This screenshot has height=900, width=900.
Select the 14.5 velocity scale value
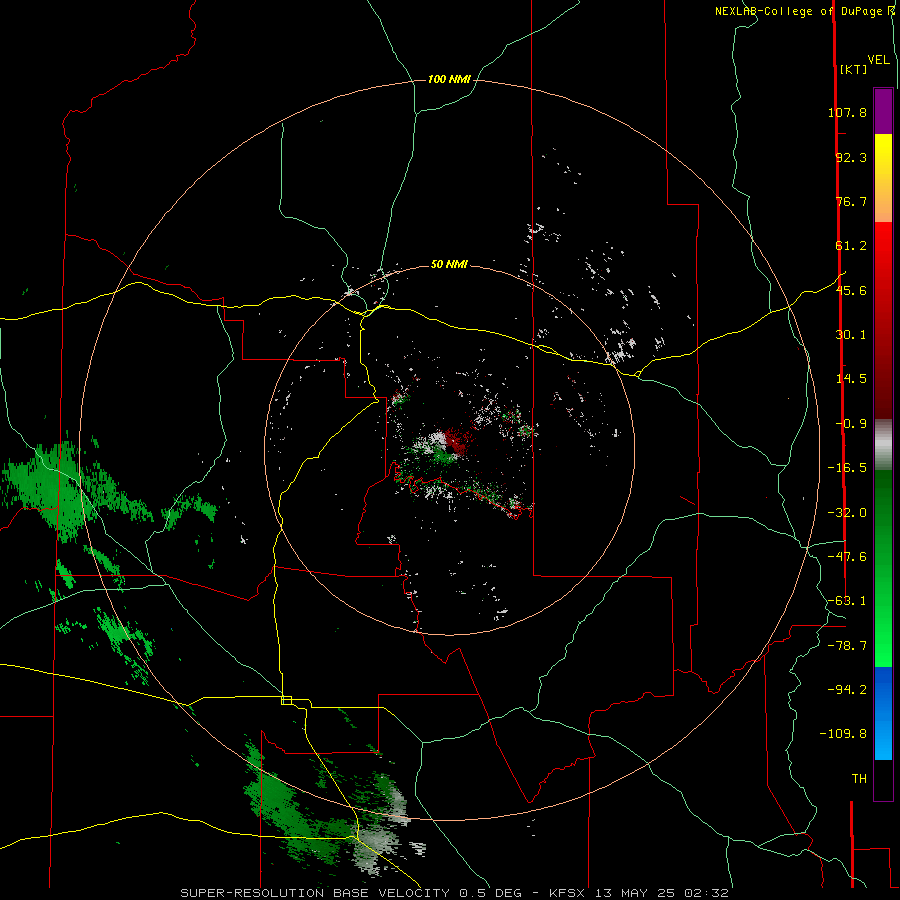pyautogui.click(x=851, y=379)
